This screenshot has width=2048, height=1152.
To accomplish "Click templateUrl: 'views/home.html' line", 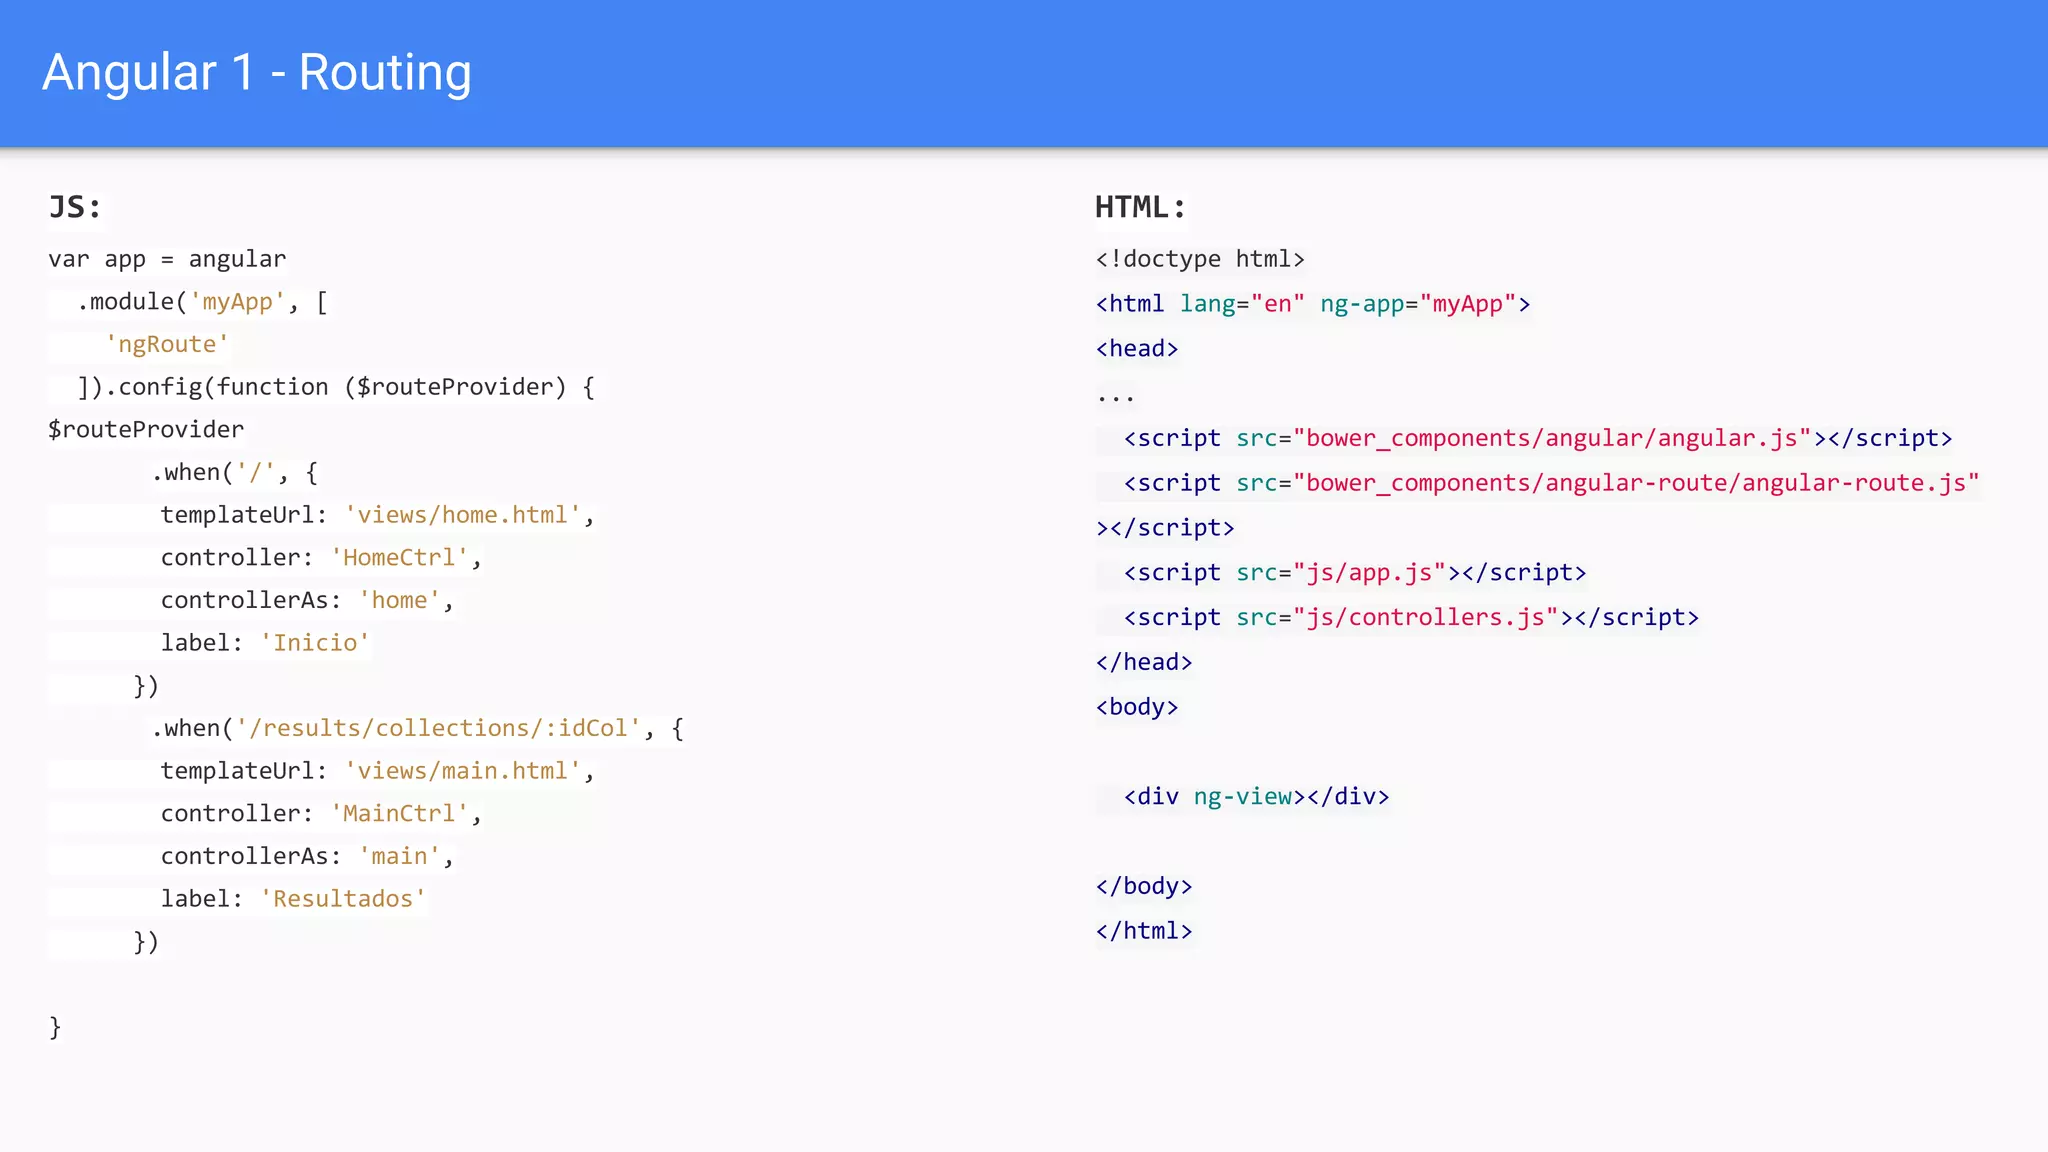I will (x=378, y=515).
